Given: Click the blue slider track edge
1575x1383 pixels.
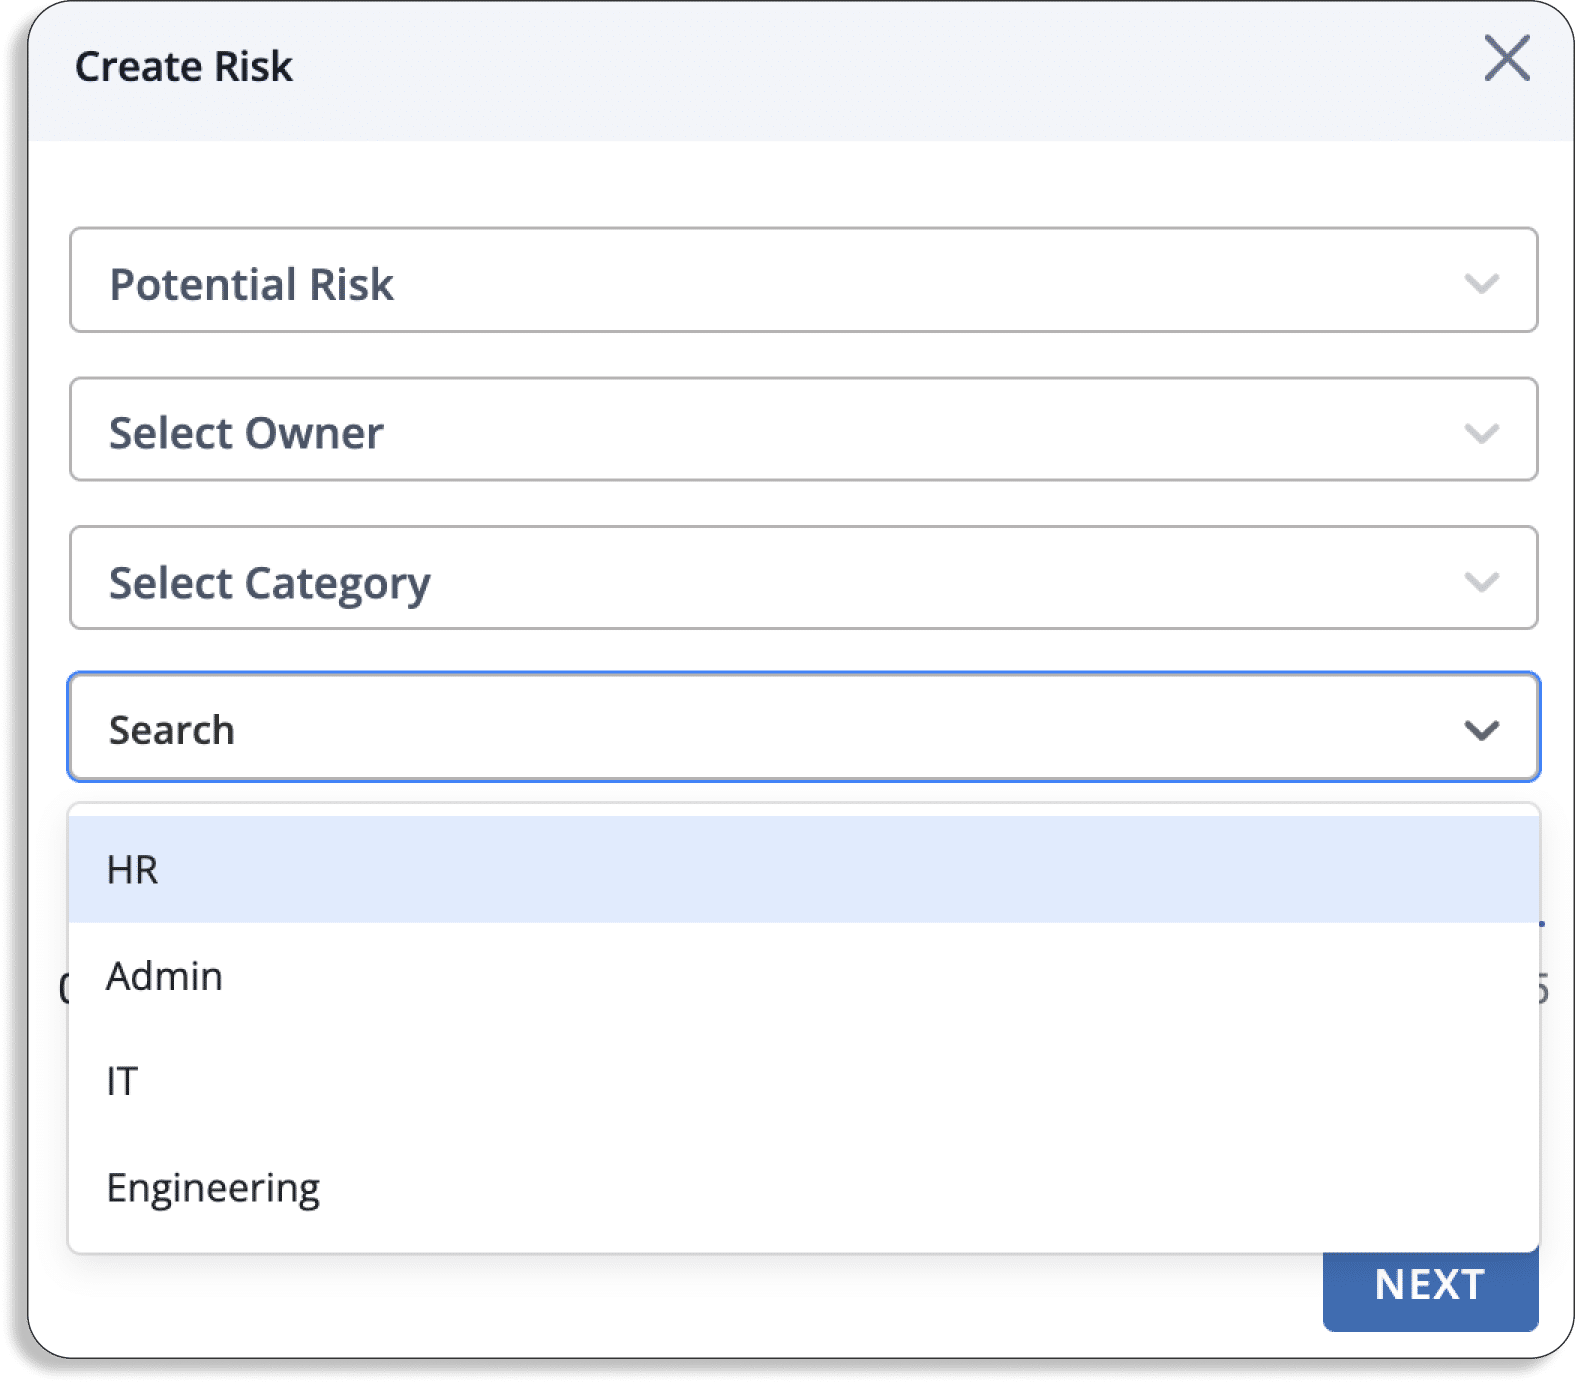Looking at the screenshot, I should [1542, 924].
